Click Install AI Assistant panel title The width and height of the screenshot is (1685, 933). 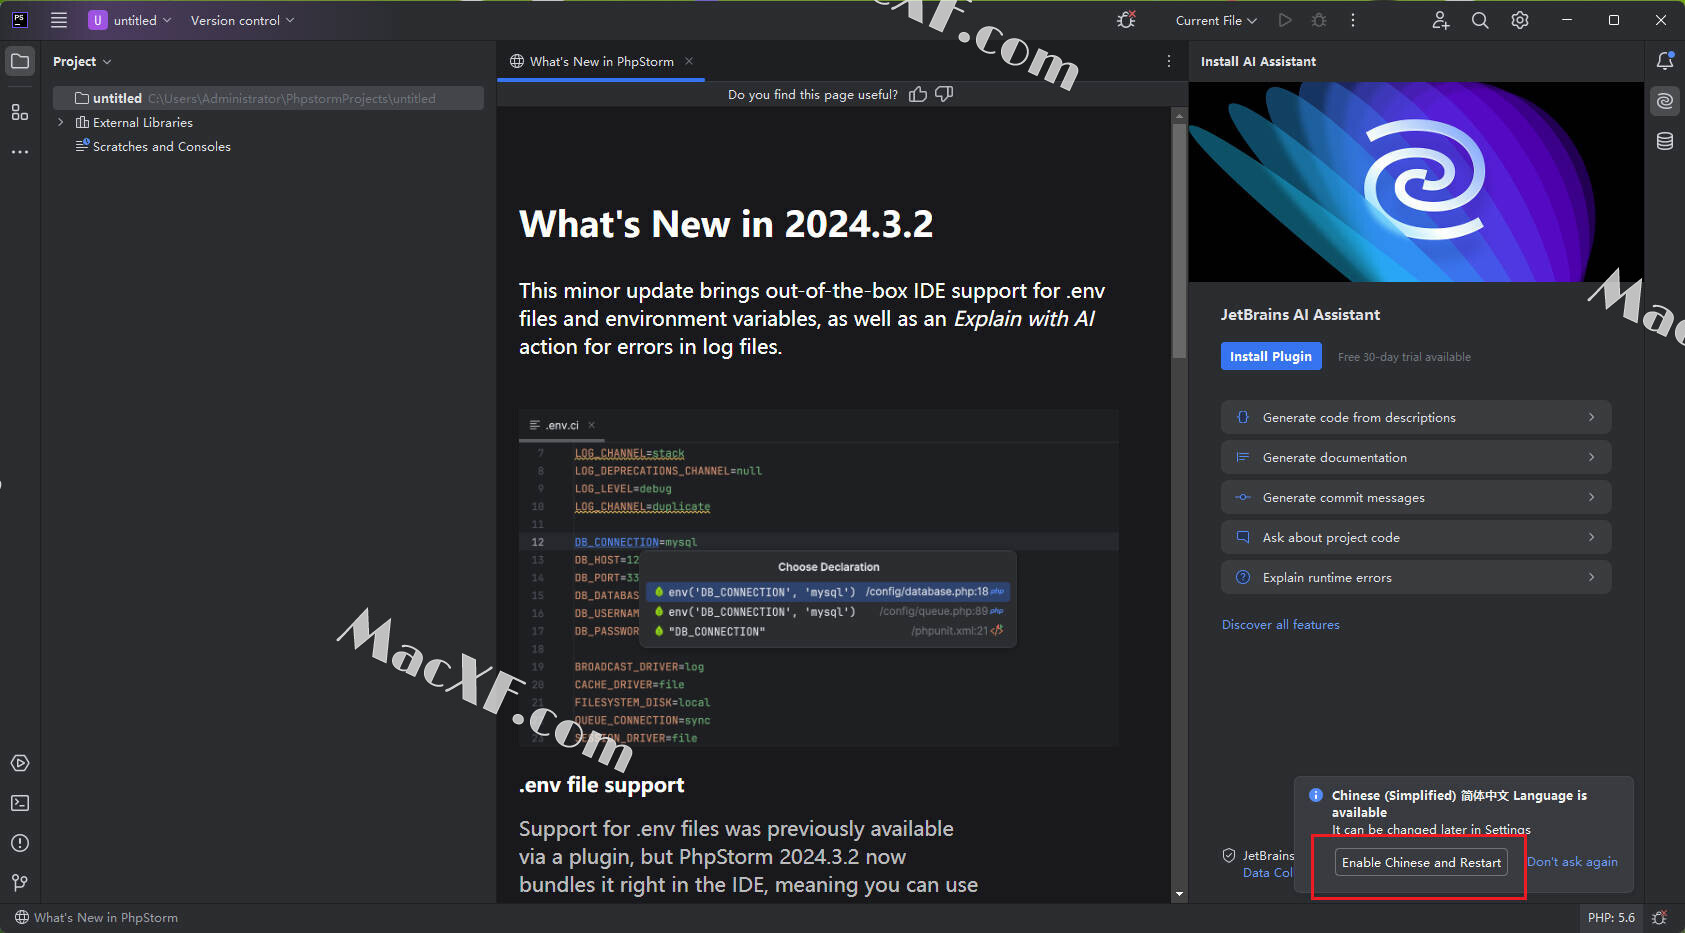pos(1258,61)
